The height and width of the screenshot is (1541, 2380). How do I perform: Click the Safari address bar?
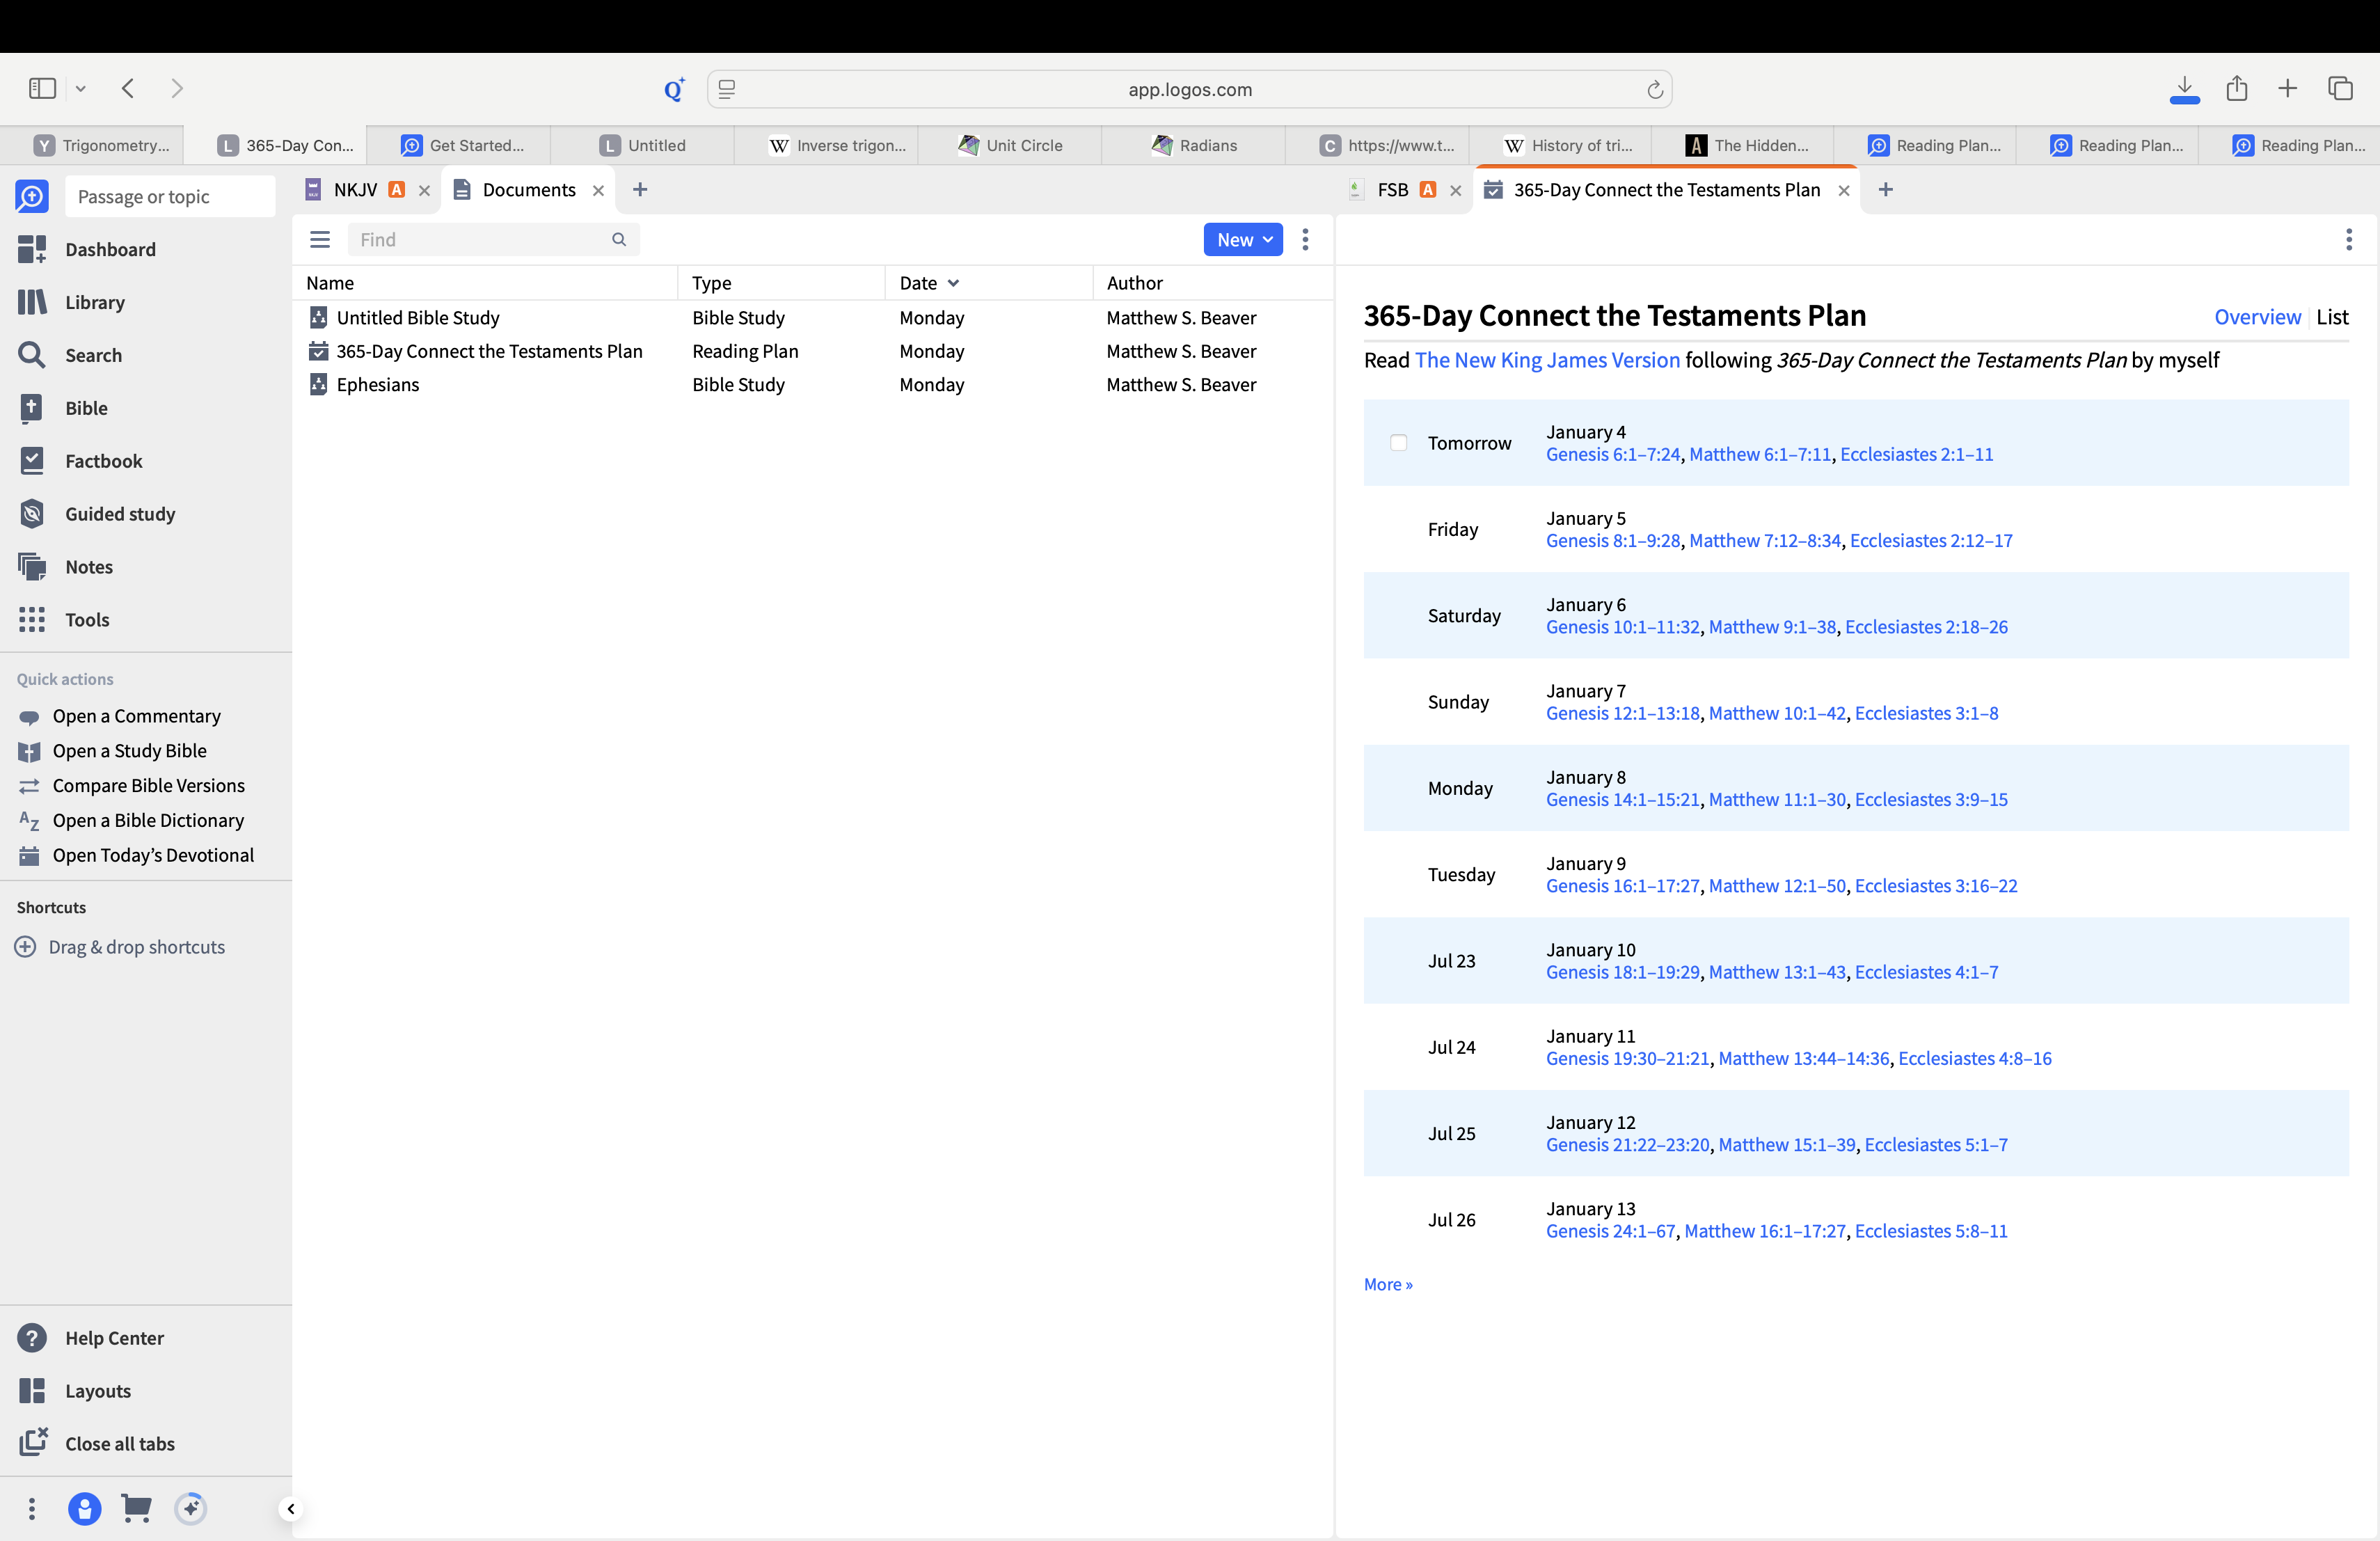1189,89
